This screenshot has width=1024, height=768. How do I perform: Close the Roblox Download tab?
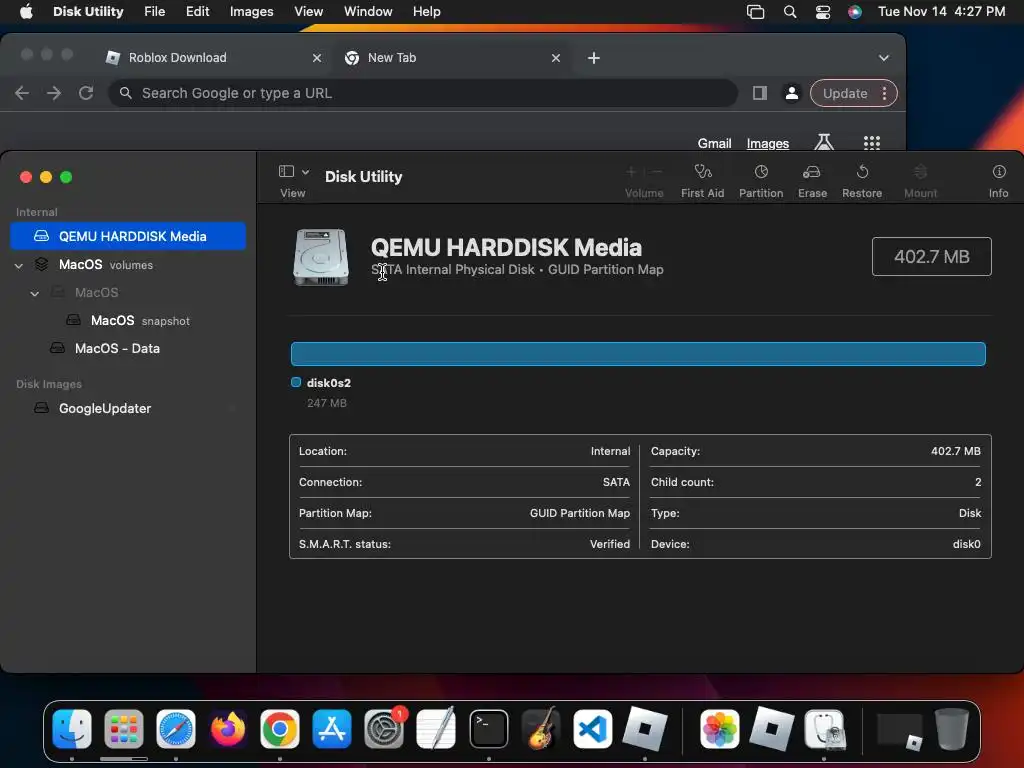point(317,58)
